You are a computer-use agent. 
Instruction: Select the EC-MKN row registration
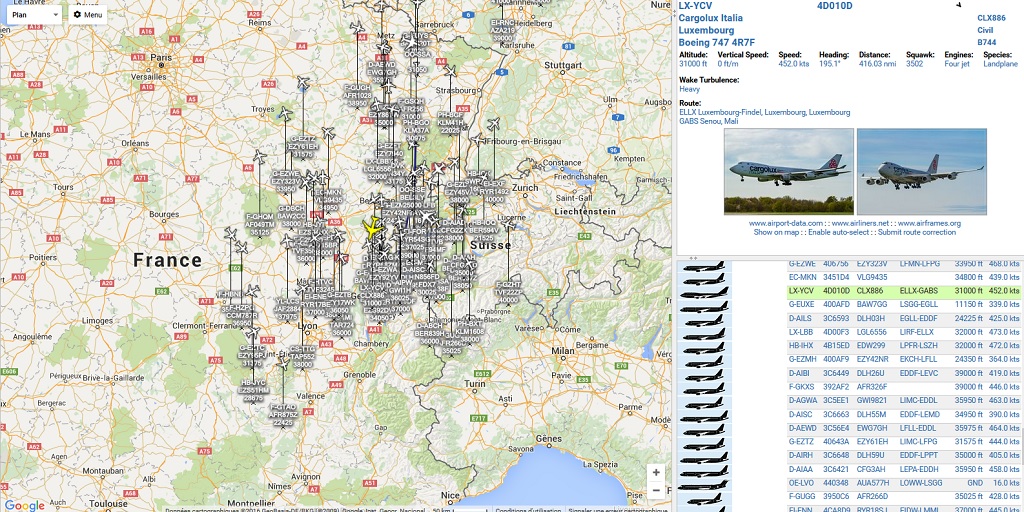point(803,277)
